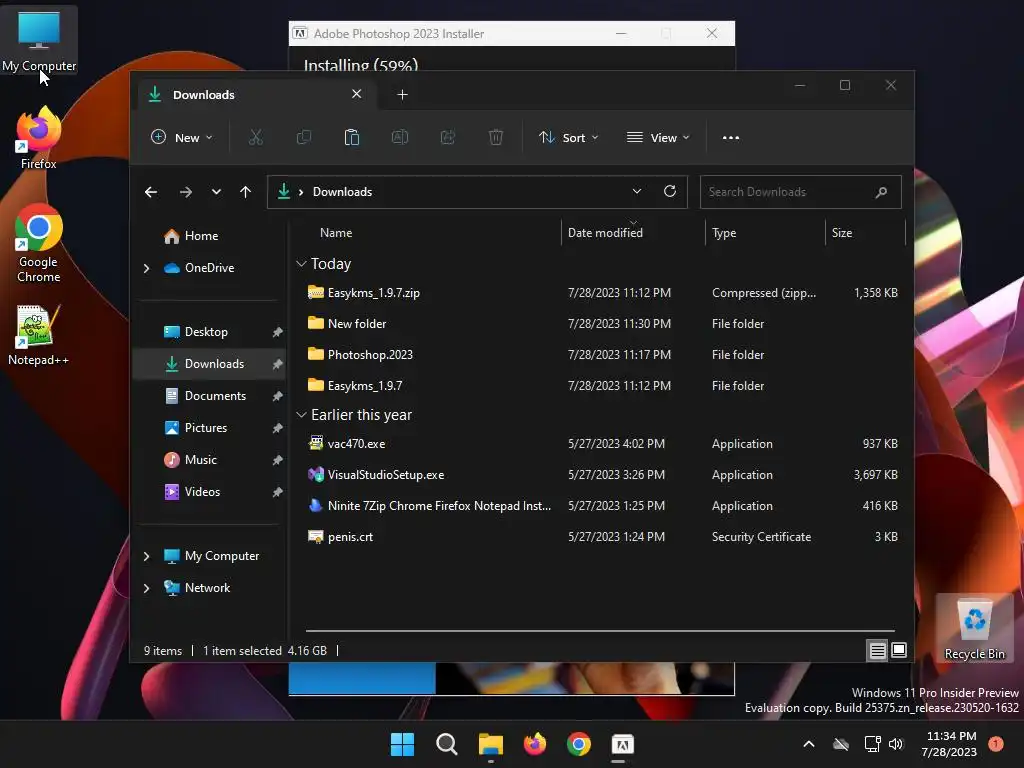Refresh the Downloads folder view

click(x=670, y=191)
